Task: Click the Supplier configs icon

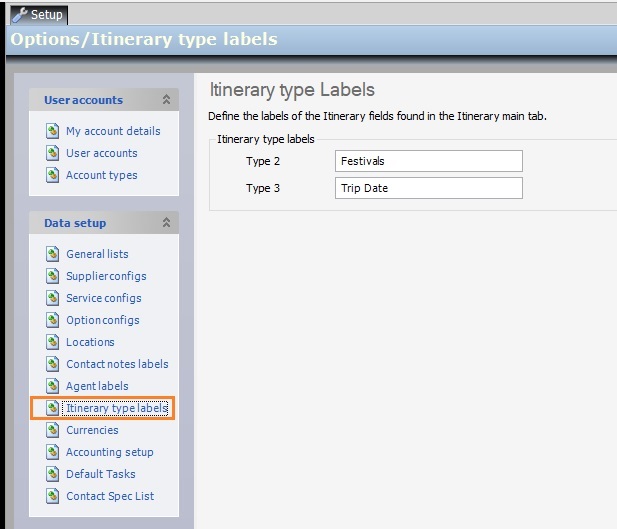Action: [x=53, y=276]
